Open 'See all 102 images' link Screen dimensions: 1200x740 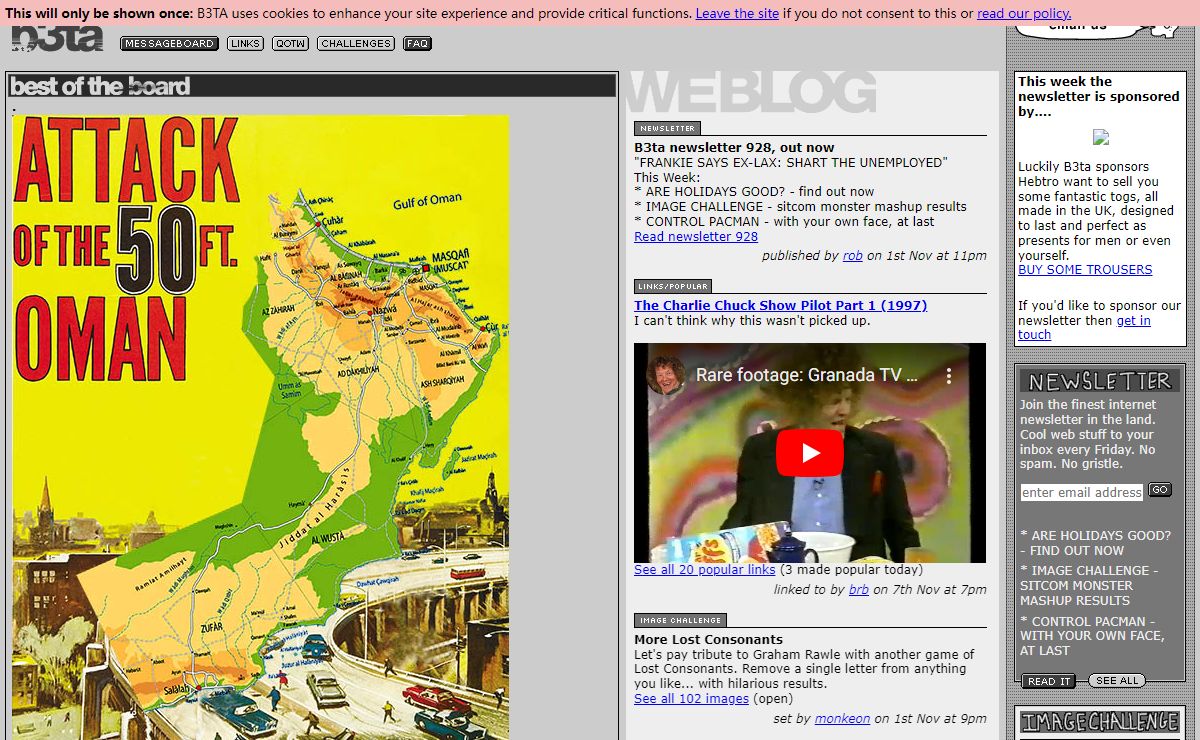tap(691, 699)
